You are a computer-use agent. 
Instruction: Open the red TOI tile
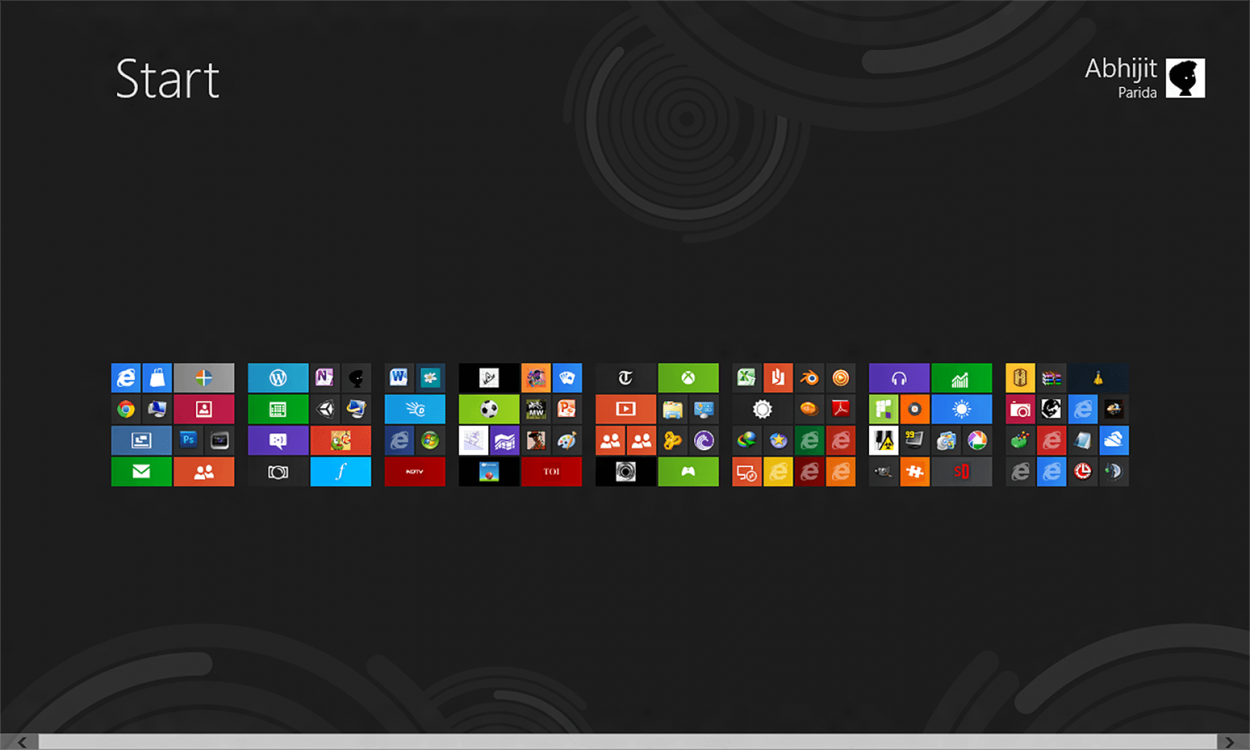coord(551,472)
